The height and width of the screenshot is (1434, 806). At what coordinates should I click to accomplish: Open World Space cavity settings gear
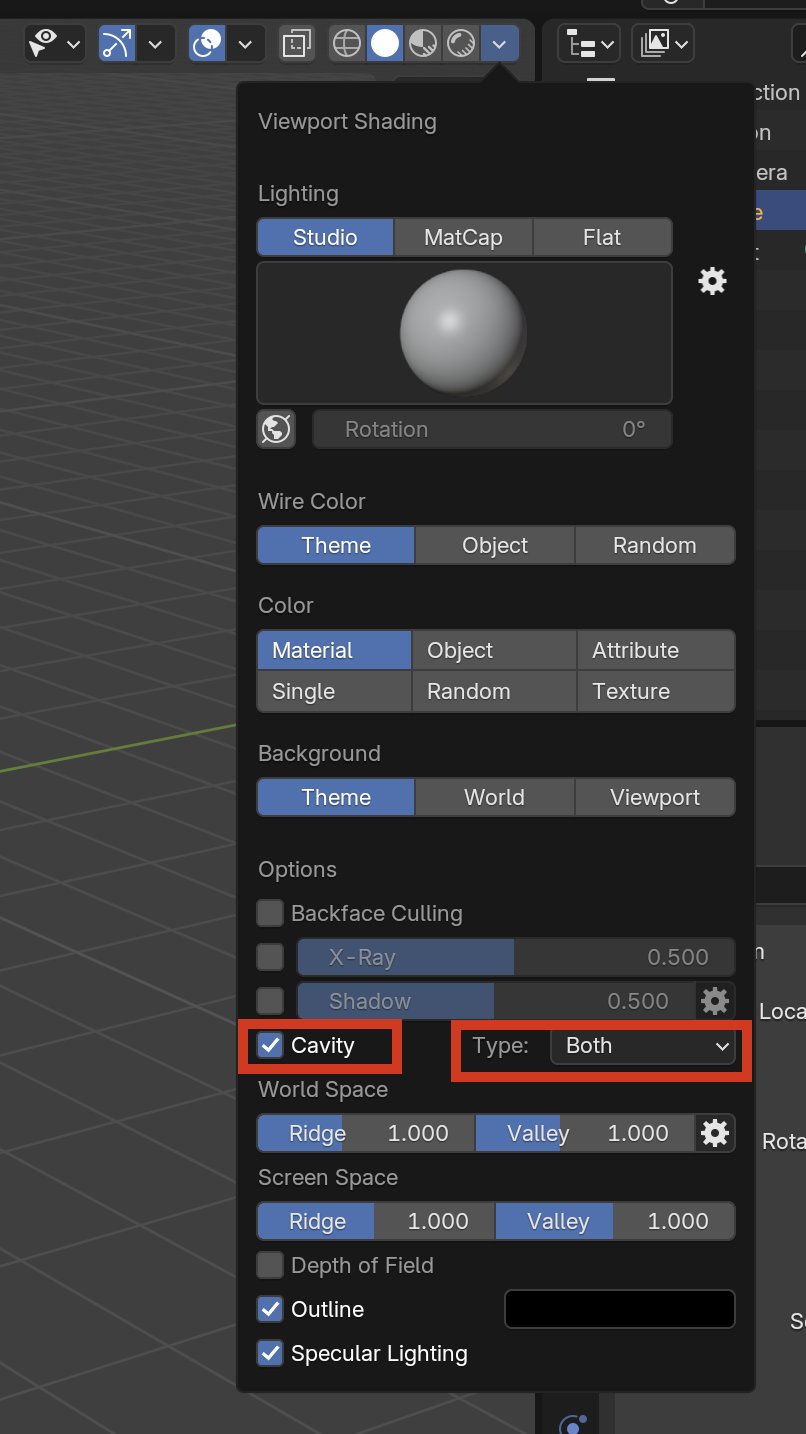(715, 1133)
